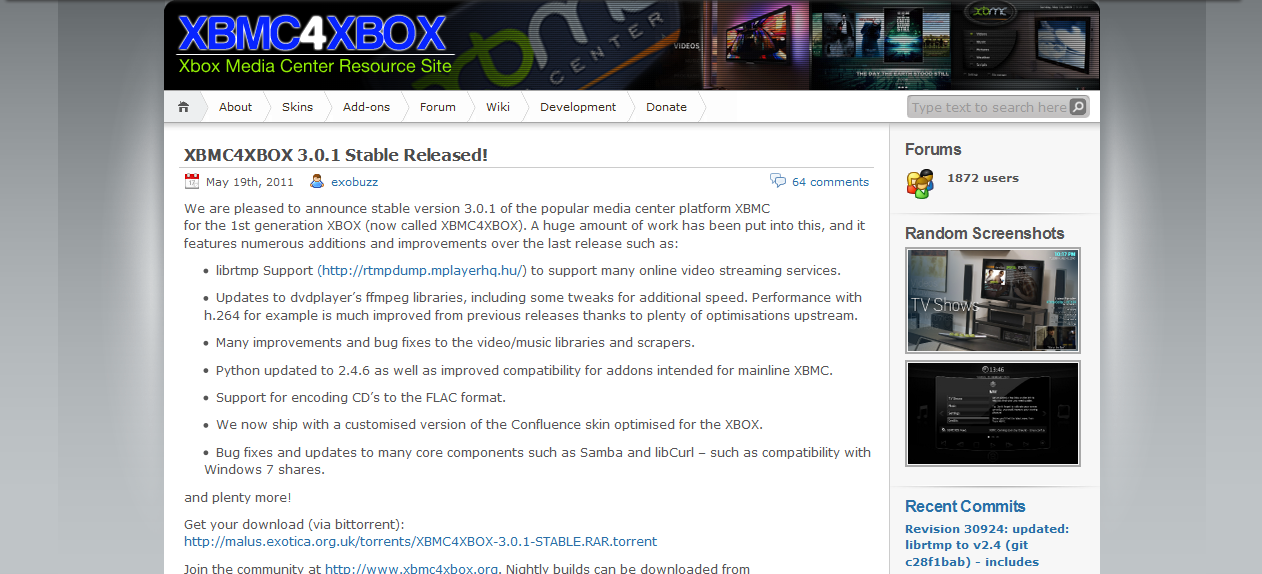Click the 'and plenty more!' text
This screenshot has width=1262, height=574.
tap(238, 497)
